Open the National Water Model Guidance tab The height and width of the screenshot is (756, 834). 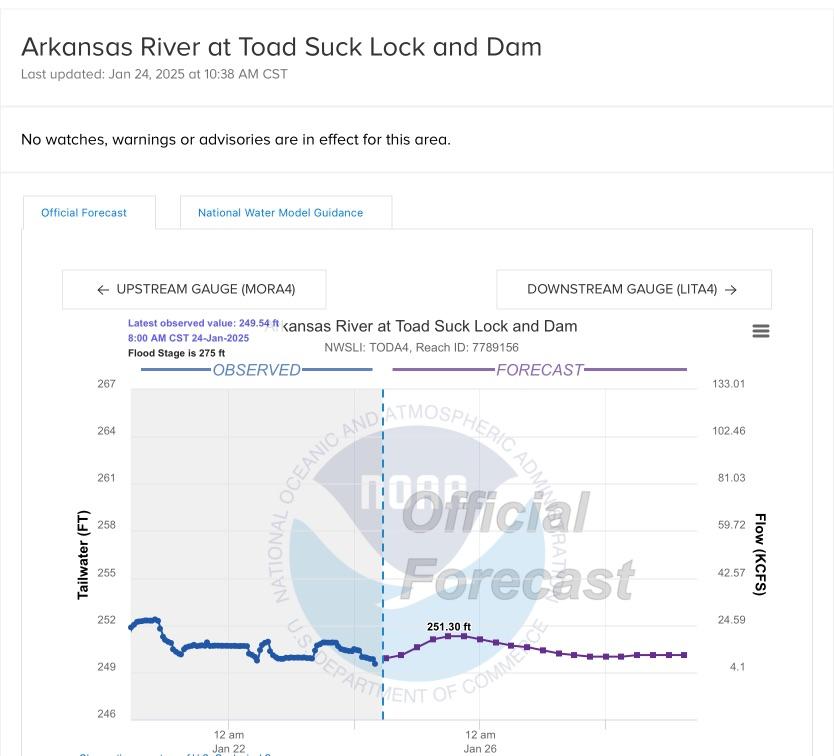280,213
